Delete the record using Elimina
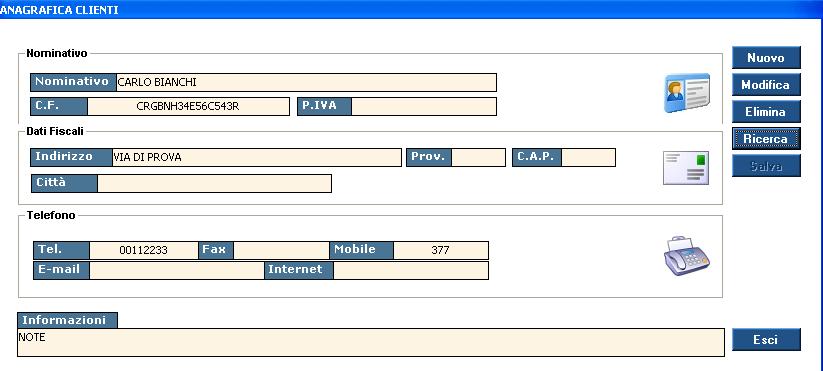The height and width of the screenshot is (371, 823). pos(766,112)
